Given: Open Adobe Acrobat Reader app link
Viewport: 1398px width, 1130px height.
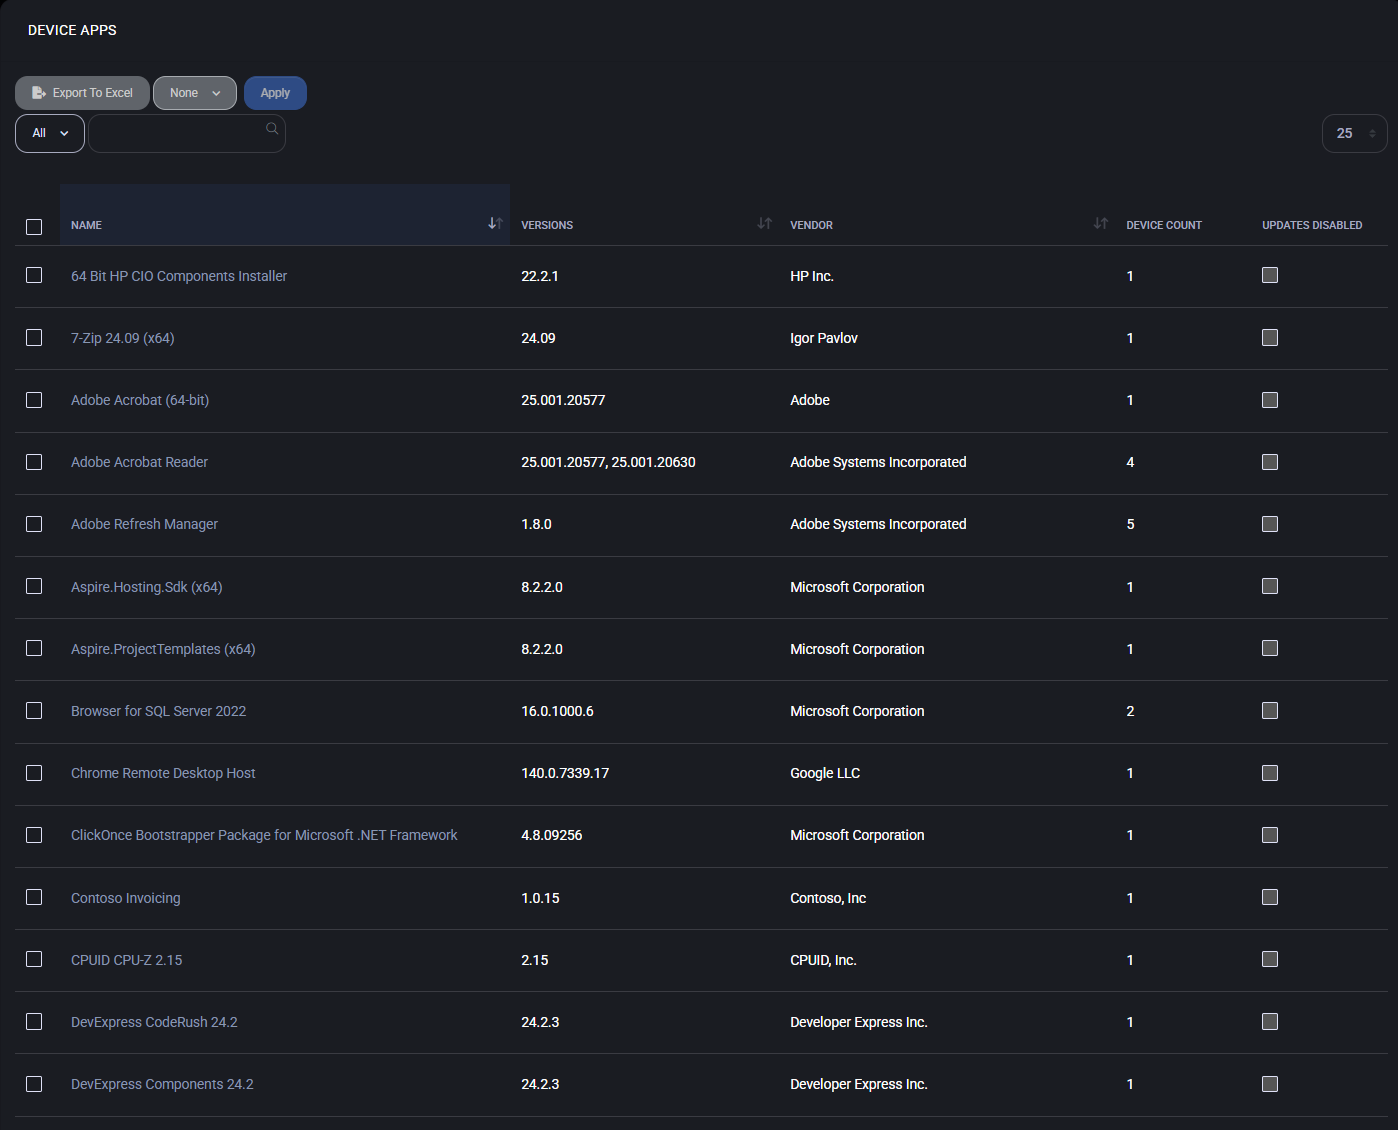Looking at the screenshot, I should tap(140, 462).
